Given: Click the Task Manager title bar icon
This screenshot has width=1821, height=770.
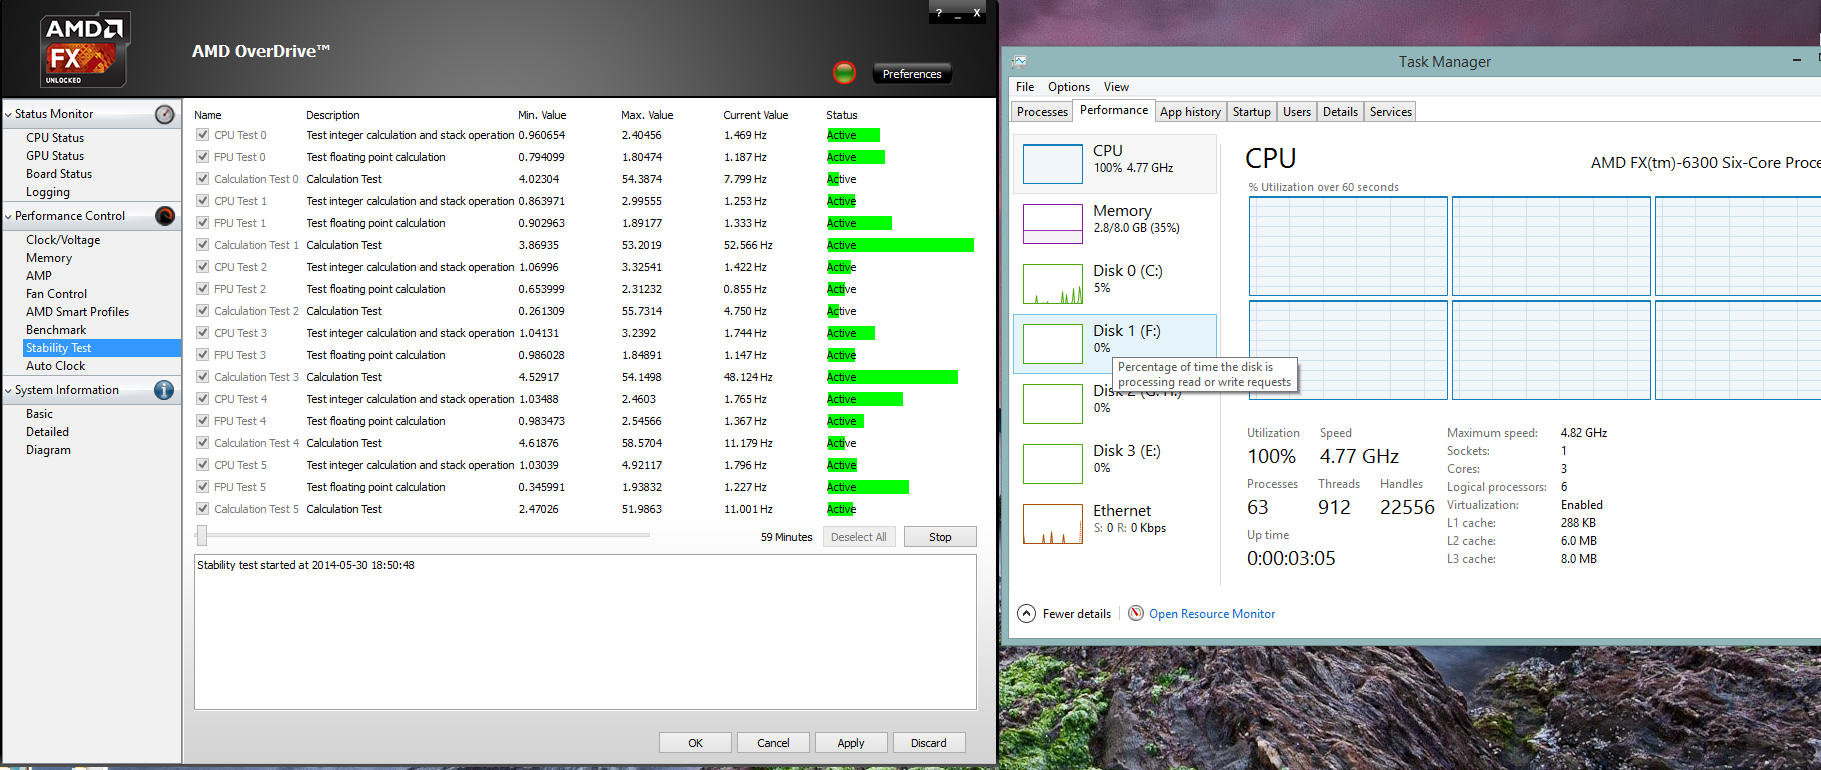Looking at the screenshot, I should (1019, 61).
